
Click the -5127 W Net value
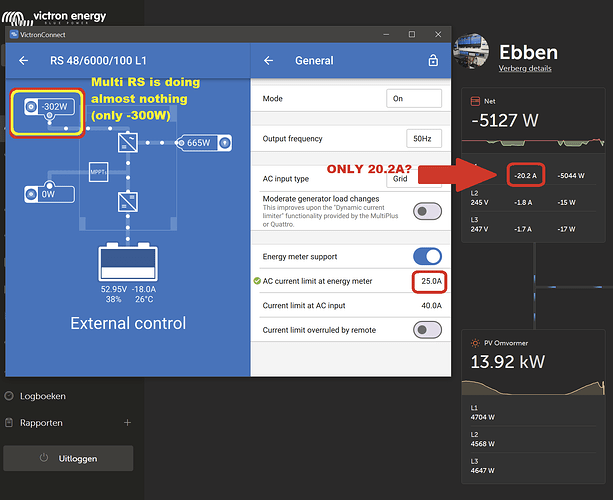[x=505, y=120]
